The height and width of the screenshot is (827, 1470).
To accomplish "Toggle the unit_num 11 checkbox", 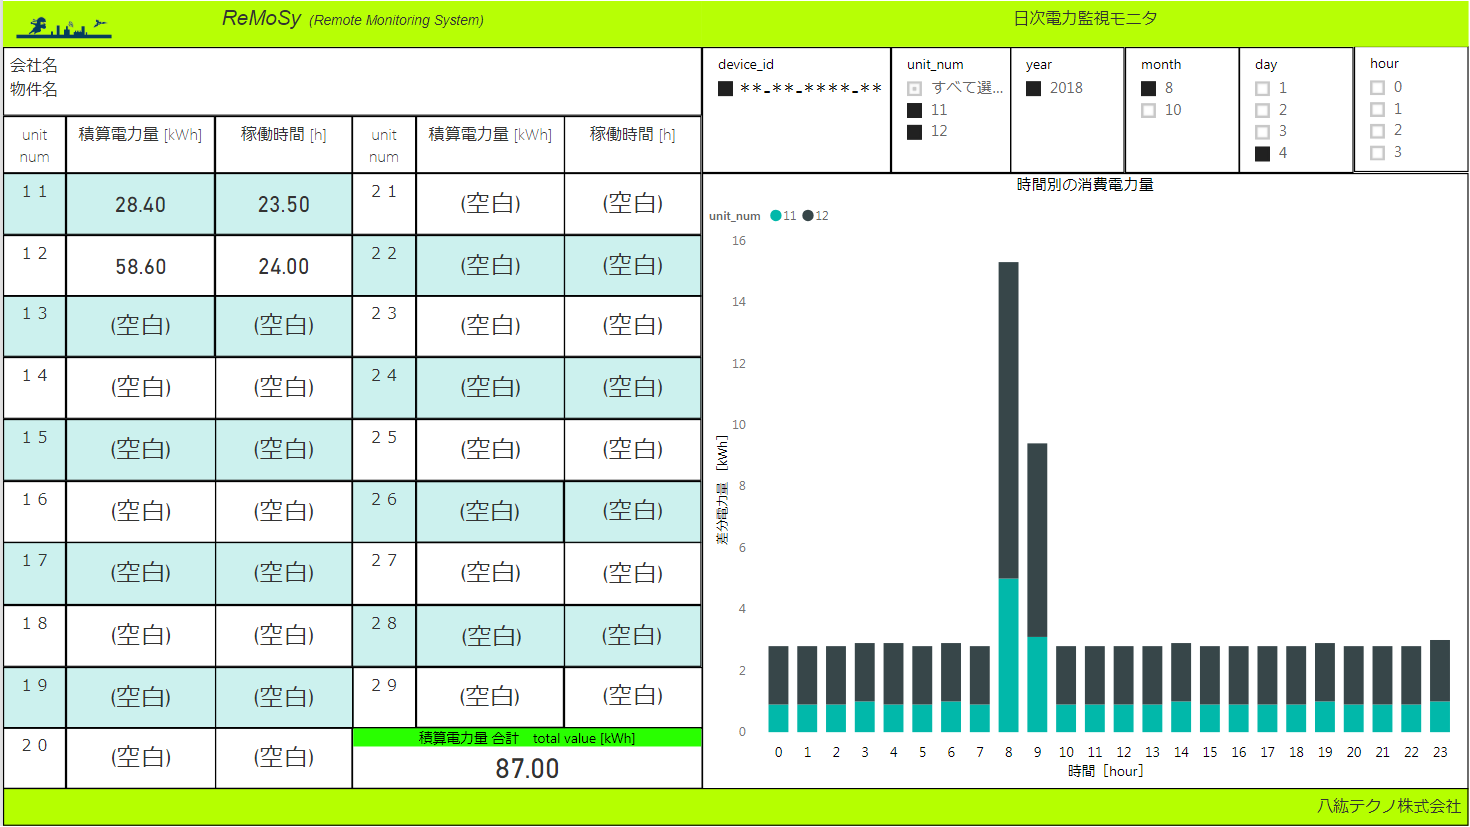I will (914, 110).
